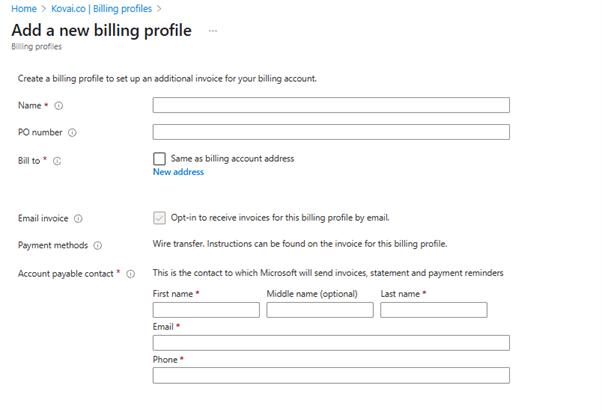Screen dimensions: 602x412
Task: Select the 'Account payable contact' label
Action: tap(66, 274)
